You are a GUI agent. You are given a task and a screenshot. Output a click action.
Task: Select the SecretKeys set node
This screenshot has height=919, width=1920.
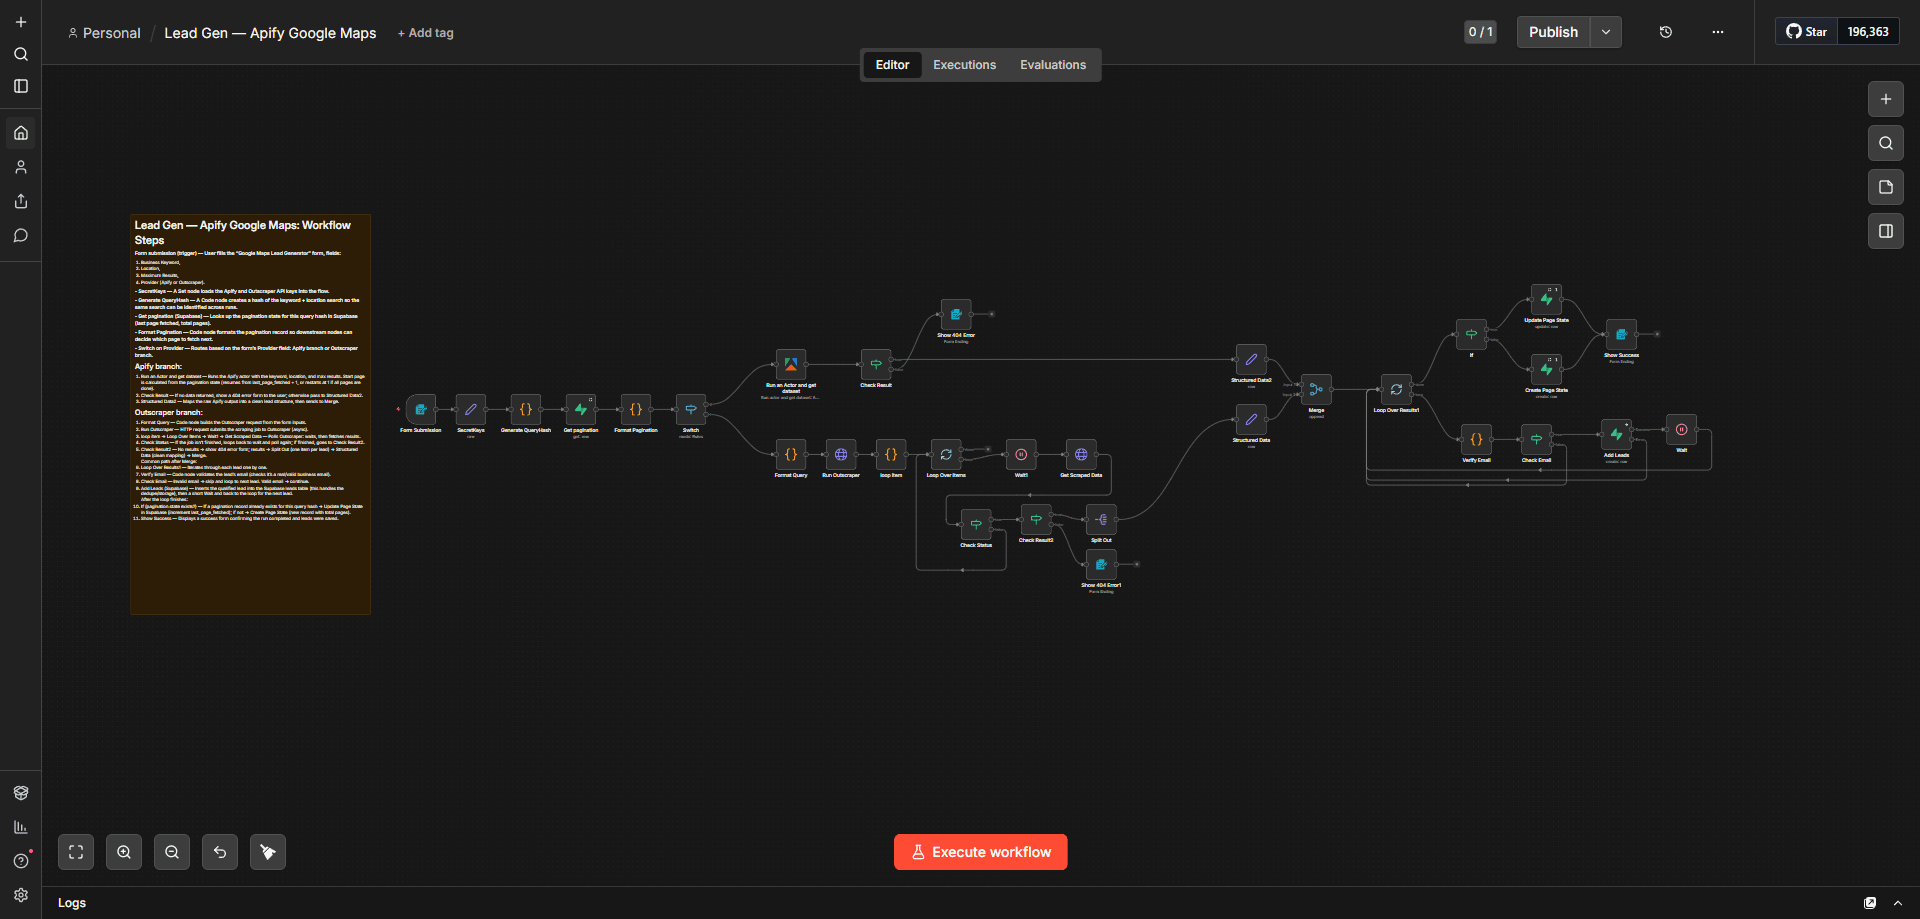471,409
